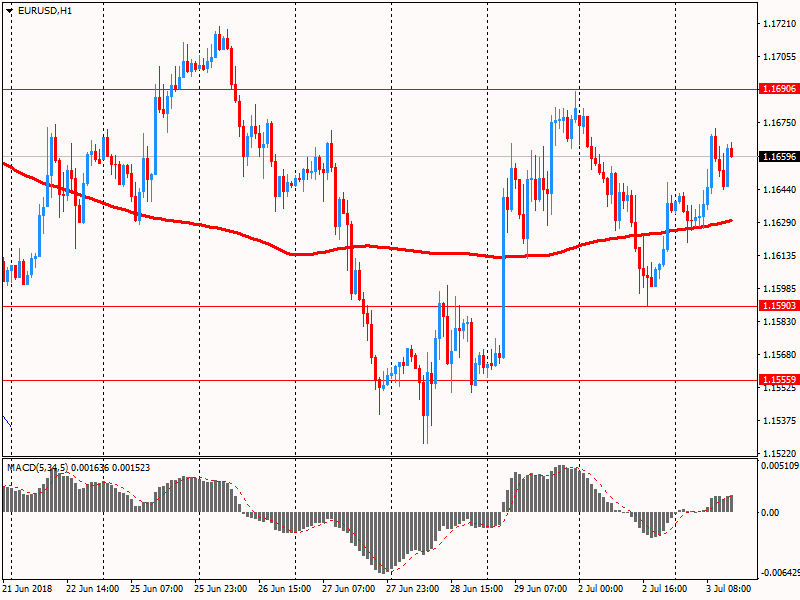Viewport: 800px width, 600px height.
Task: Select the horizontal resistance line at 1.16906
Action: tap(380, 89)
